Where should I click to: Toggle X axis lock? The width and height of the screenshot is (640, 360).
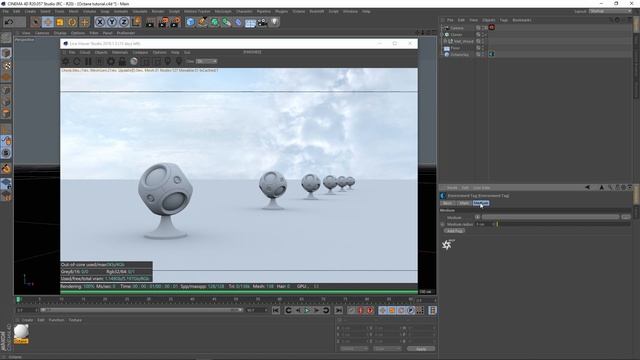(100, 22)
